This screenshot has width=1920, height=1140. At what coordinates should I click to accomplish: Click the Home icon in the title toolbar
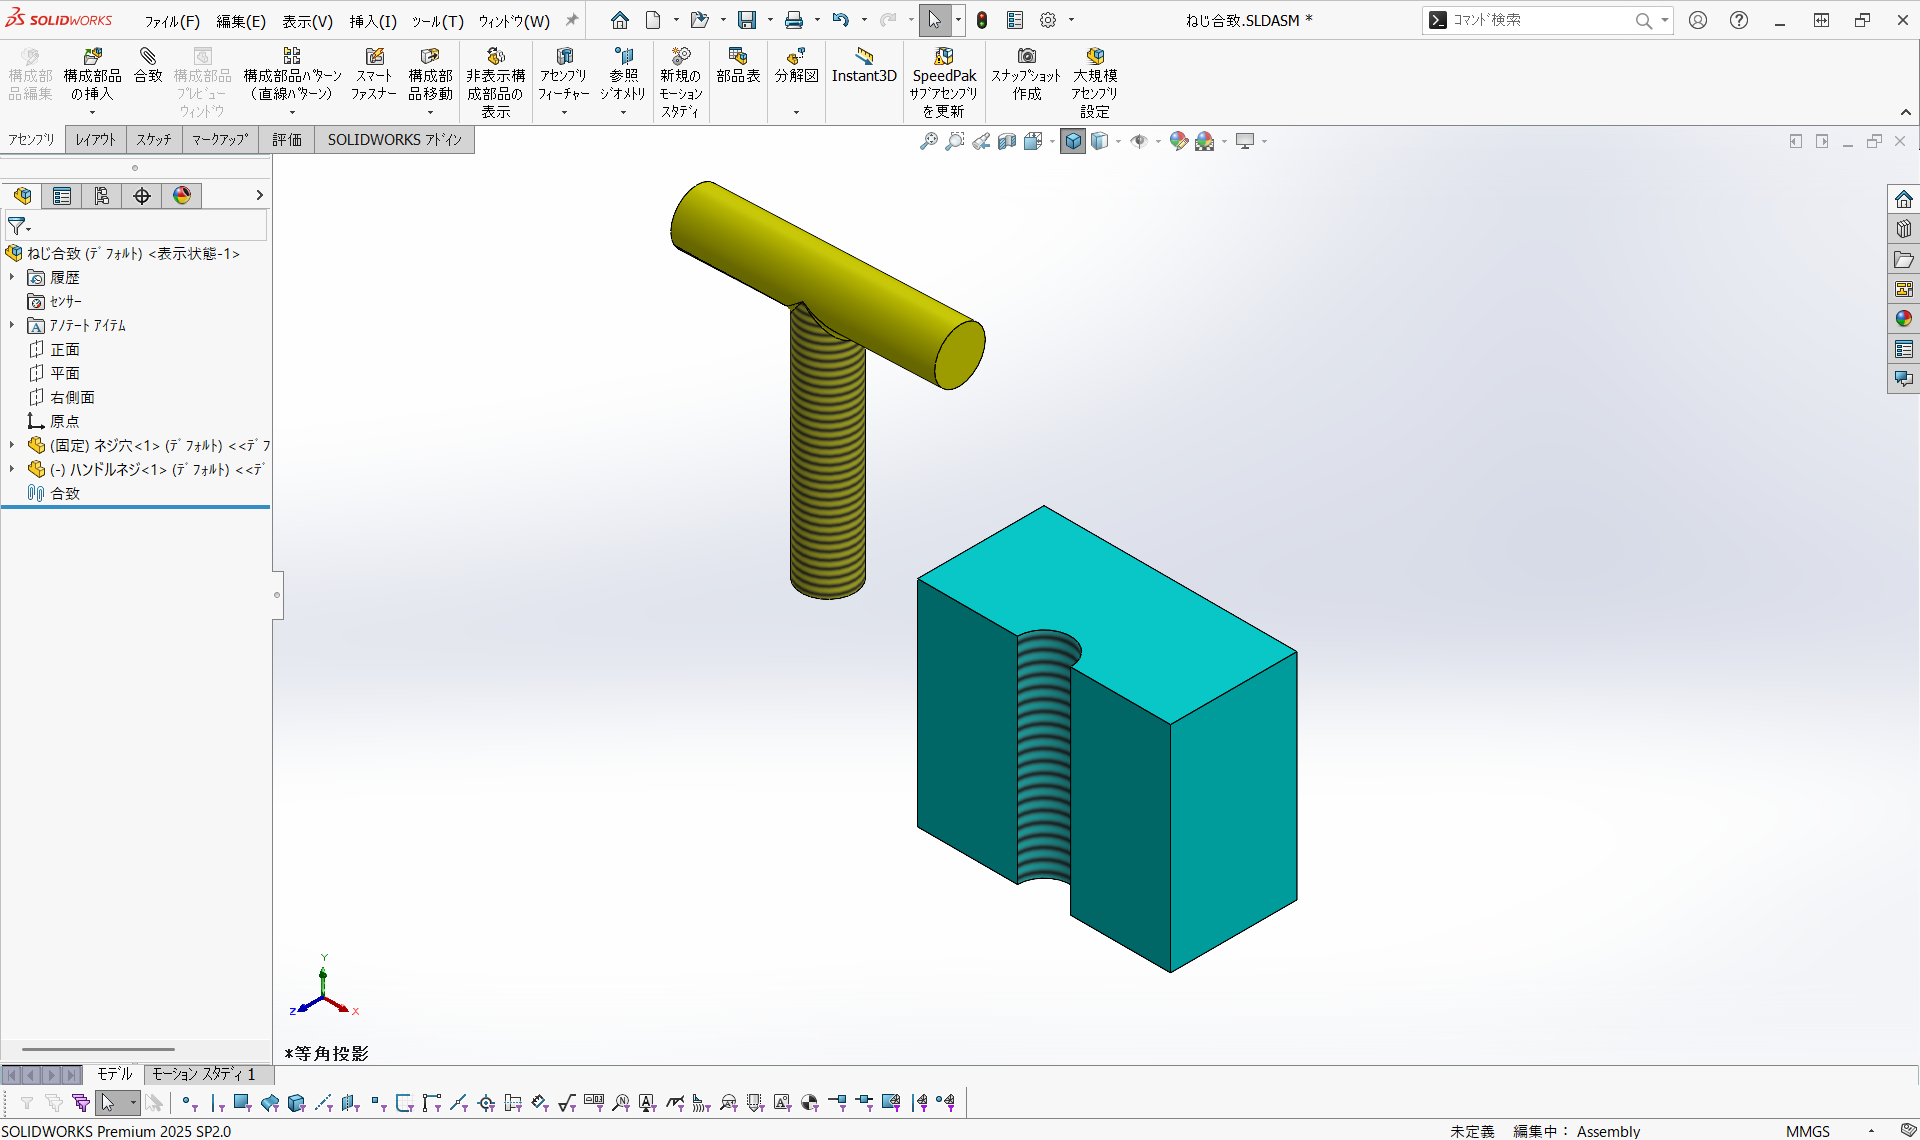(x=620, y=20)
